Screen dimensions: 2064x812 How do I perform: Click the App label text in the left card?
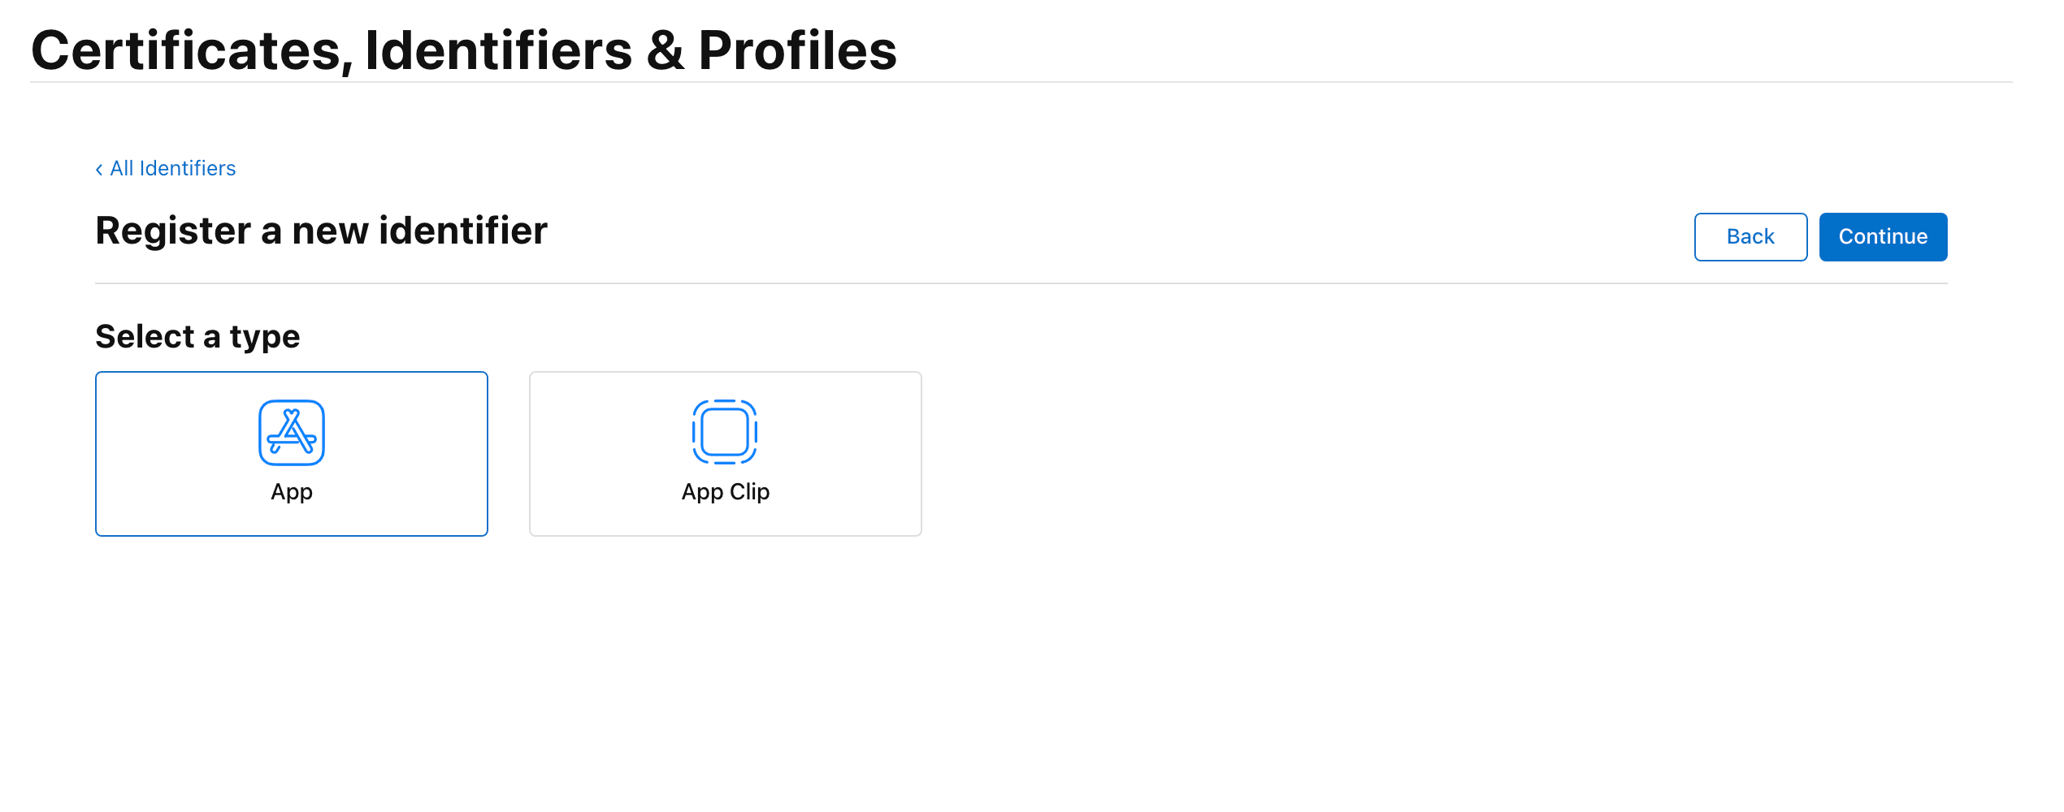[291, 491]
